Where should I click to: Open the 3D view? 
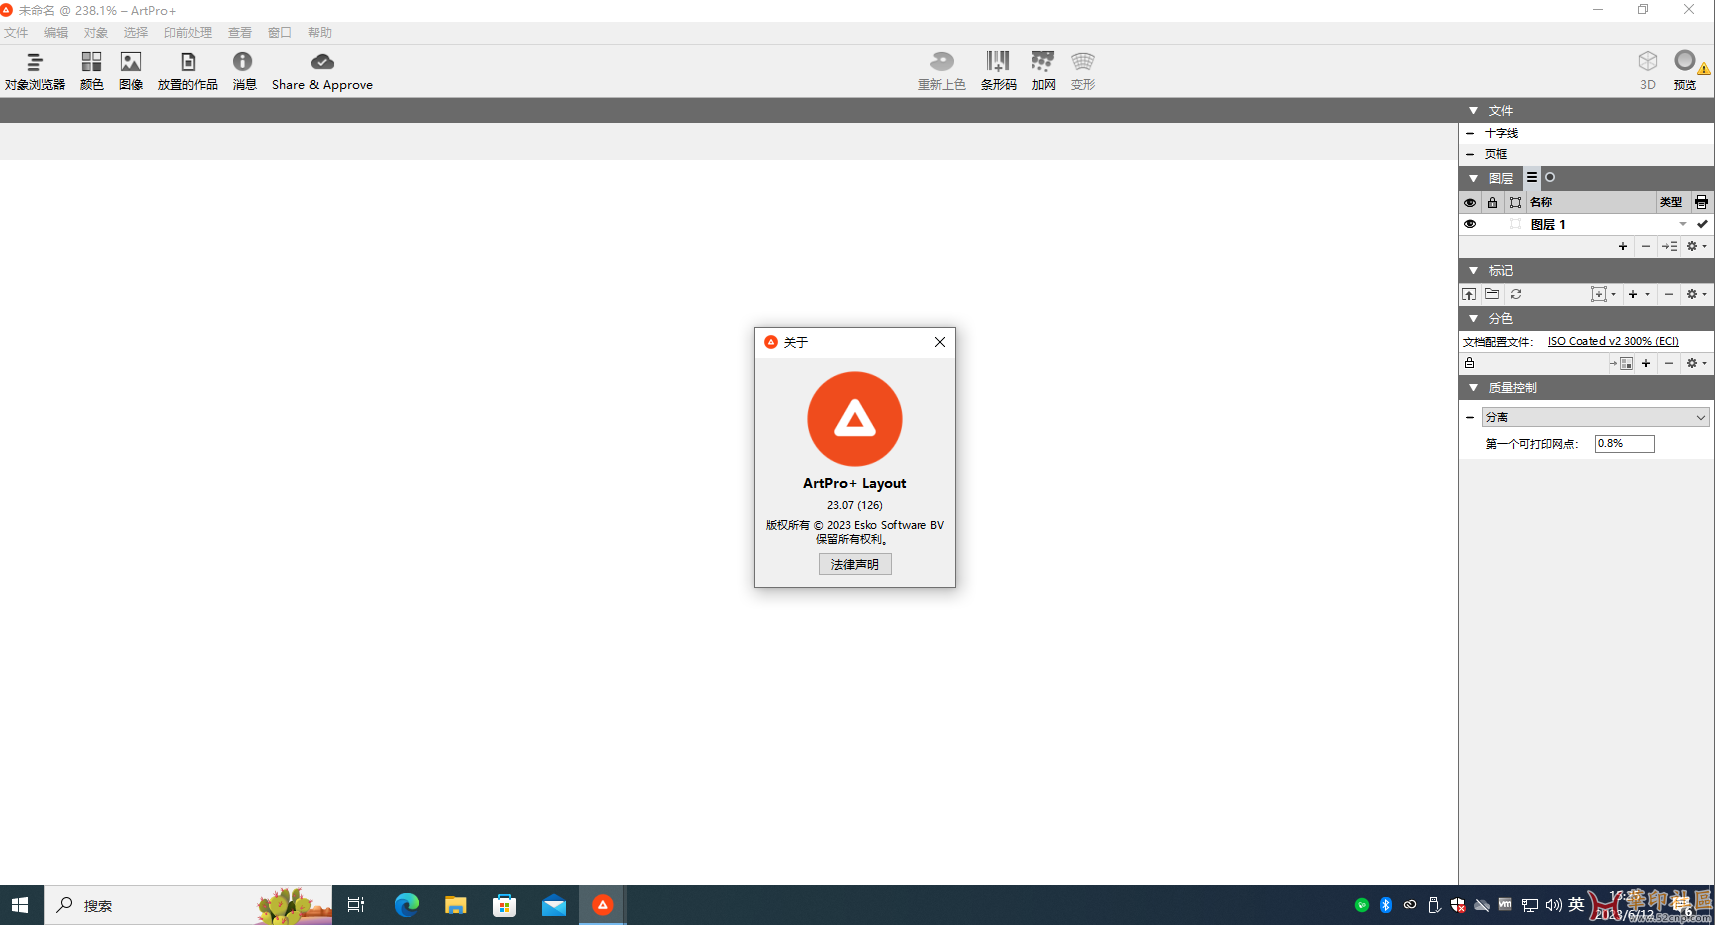coord(1648,71)
